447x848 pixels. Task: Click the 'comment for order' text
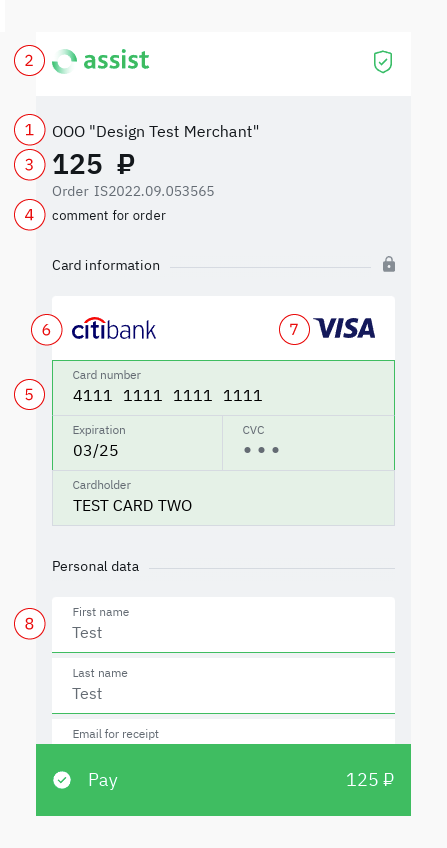tap(109, 215)
